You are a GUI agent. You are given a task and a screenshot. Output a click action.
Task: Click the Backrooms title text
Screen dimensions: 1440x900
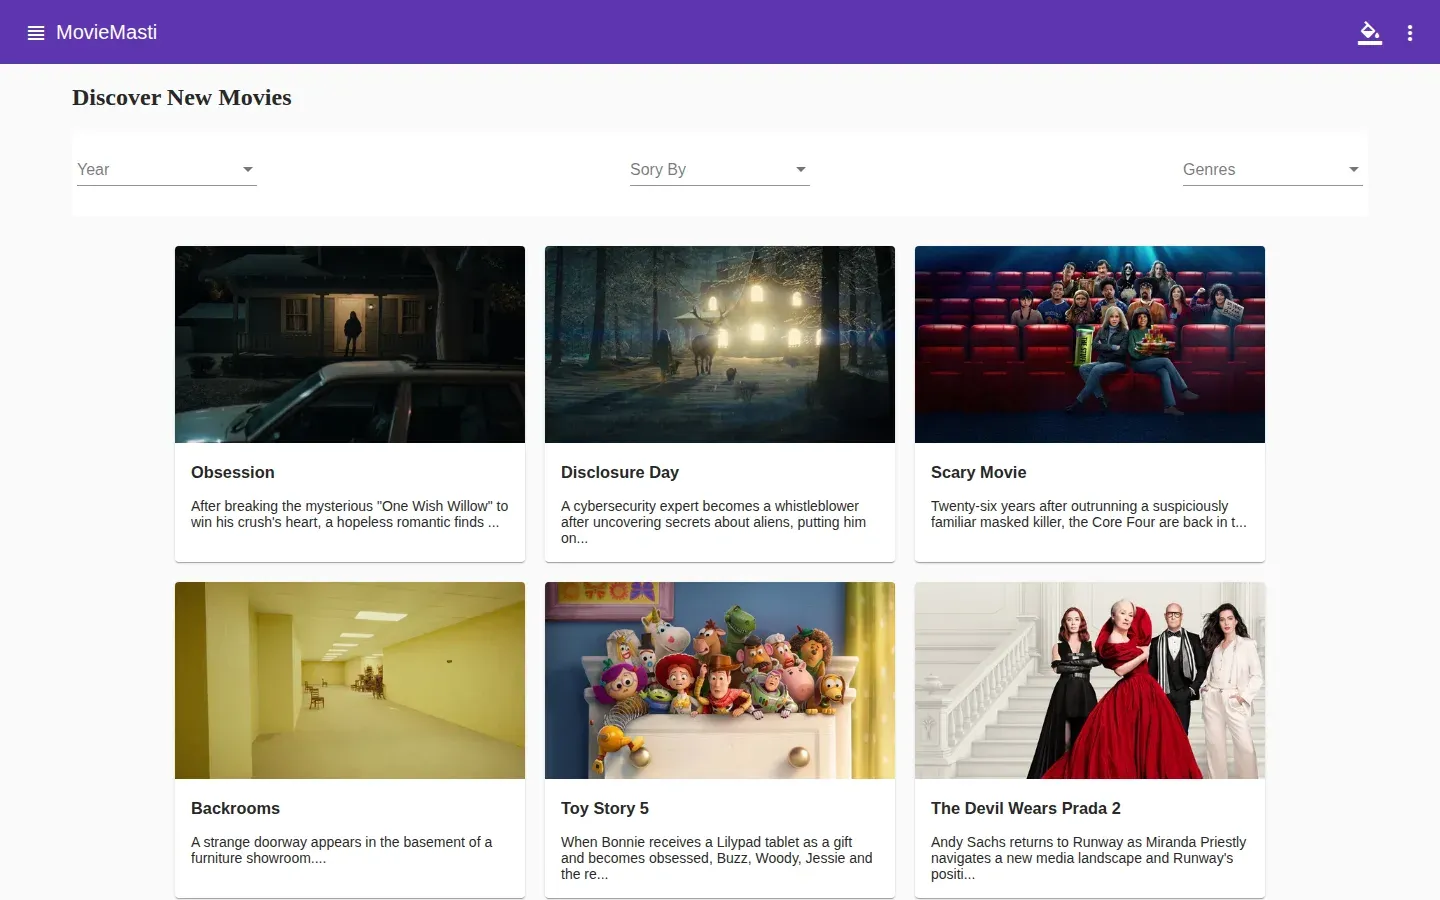pyautogui.click(x=235, y=808)
